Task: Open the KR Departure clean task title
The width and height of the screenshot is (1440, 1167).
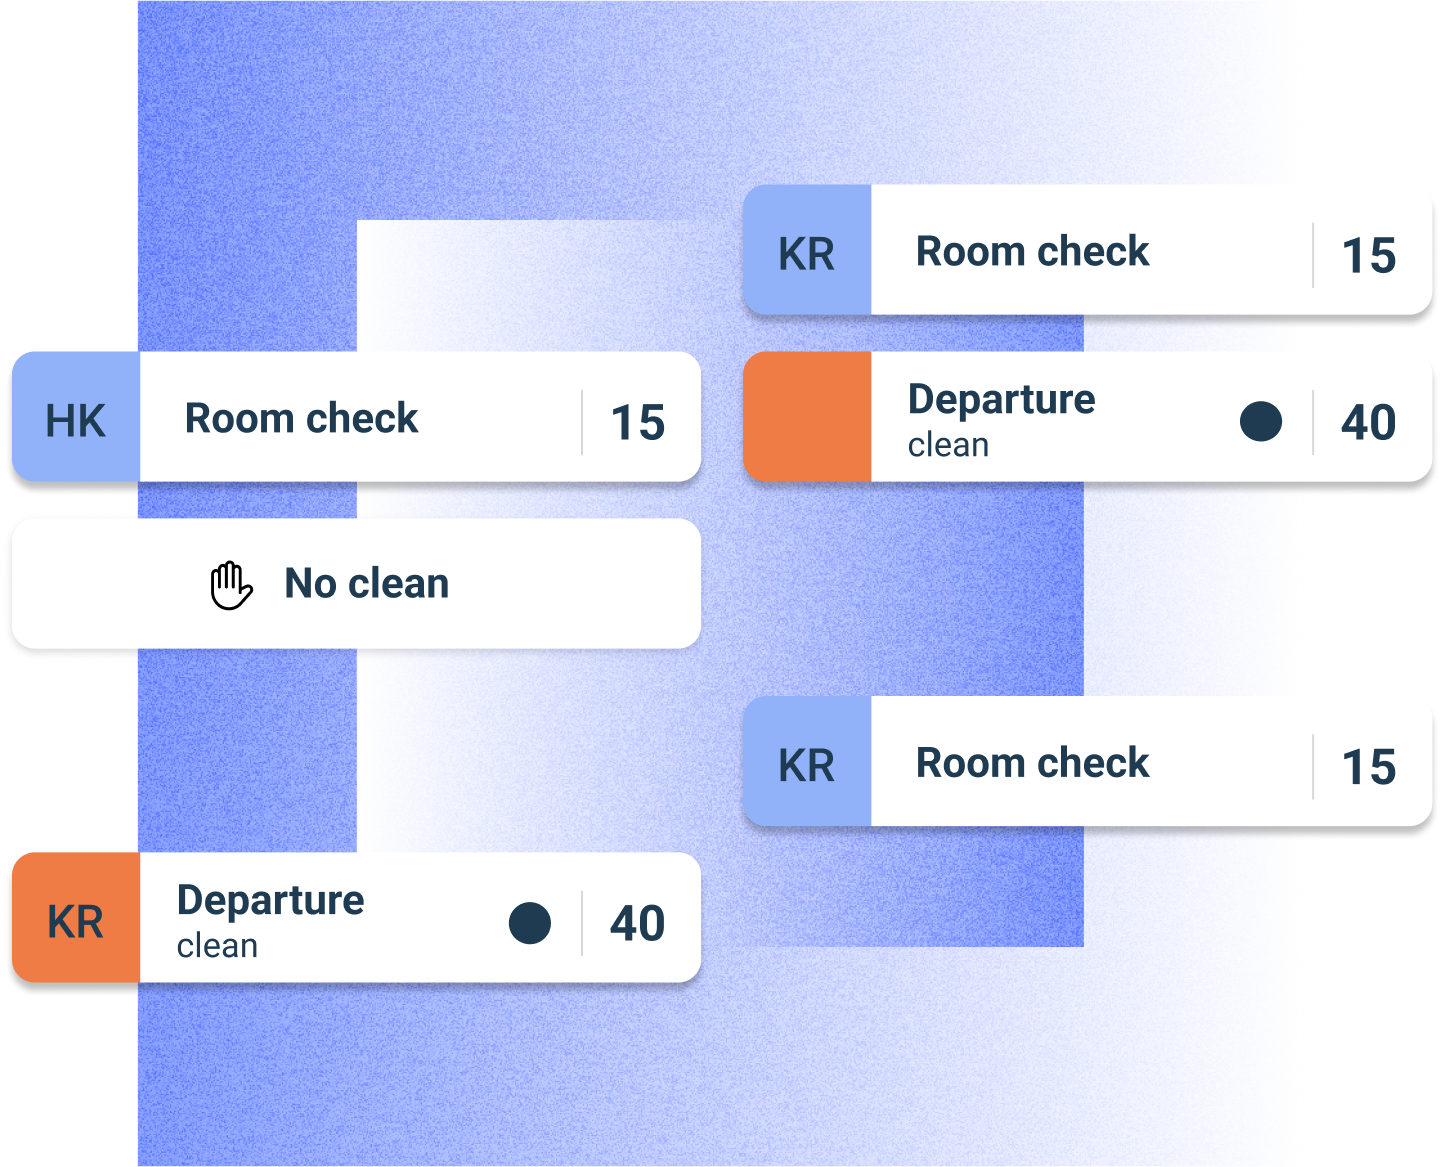Action: 270,900
